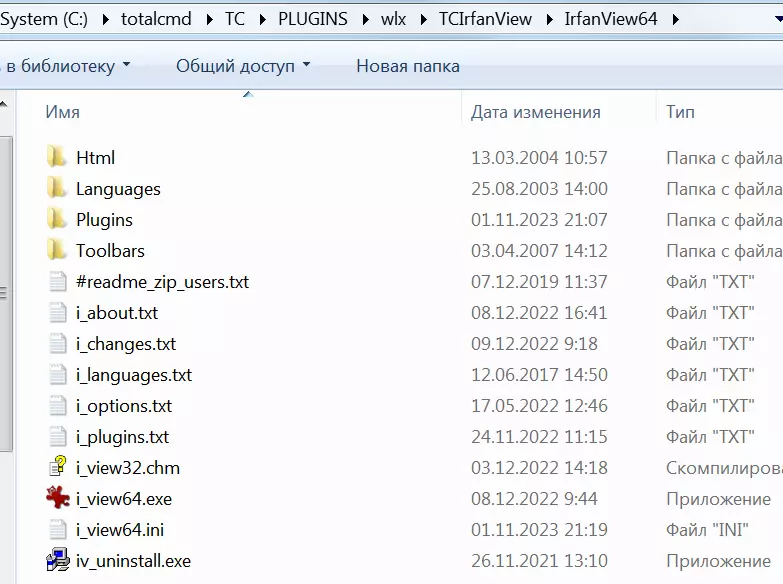Screen dimensions: 783x584
Task: Click the Plugins folder icon
Action: coord(56,220)
